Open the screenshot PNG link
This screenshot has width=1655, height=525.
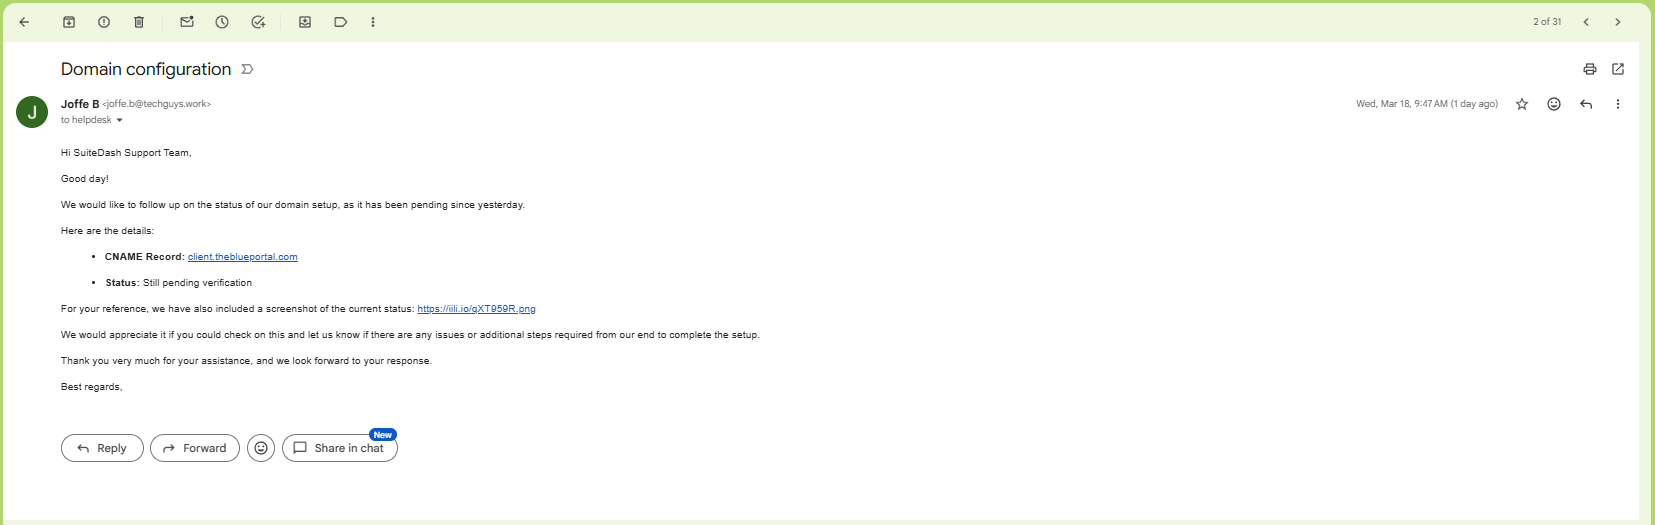coord(476,309)
